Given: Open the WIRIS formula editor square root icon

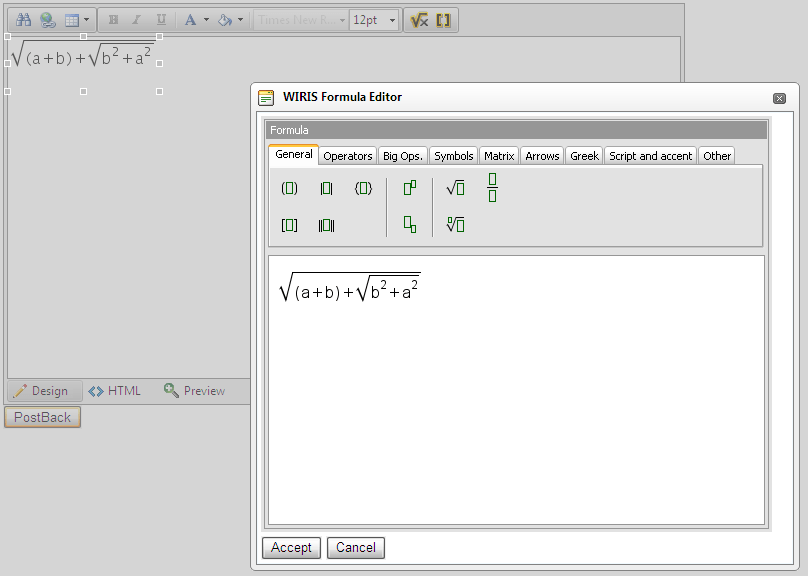Looking at the screenshot, I should click(x=419, y=20).
